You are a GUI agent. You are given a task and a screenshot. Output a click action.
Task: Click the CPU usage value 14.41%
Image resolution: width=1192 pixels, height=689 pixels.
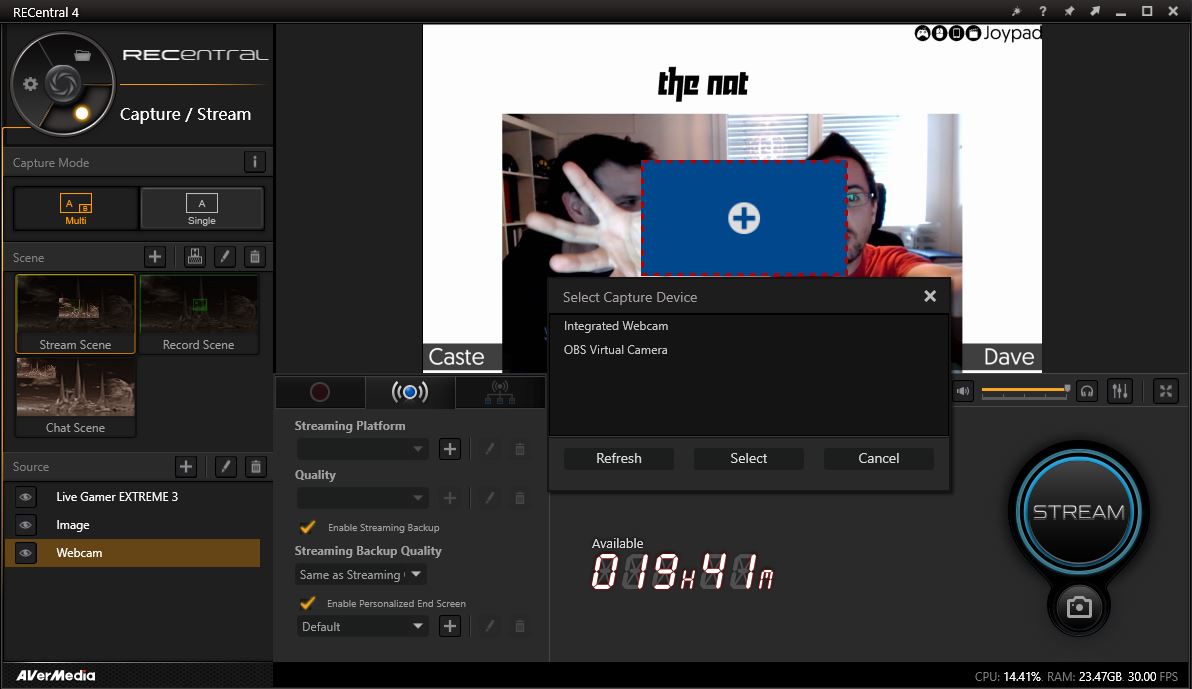coord(1022,676)
